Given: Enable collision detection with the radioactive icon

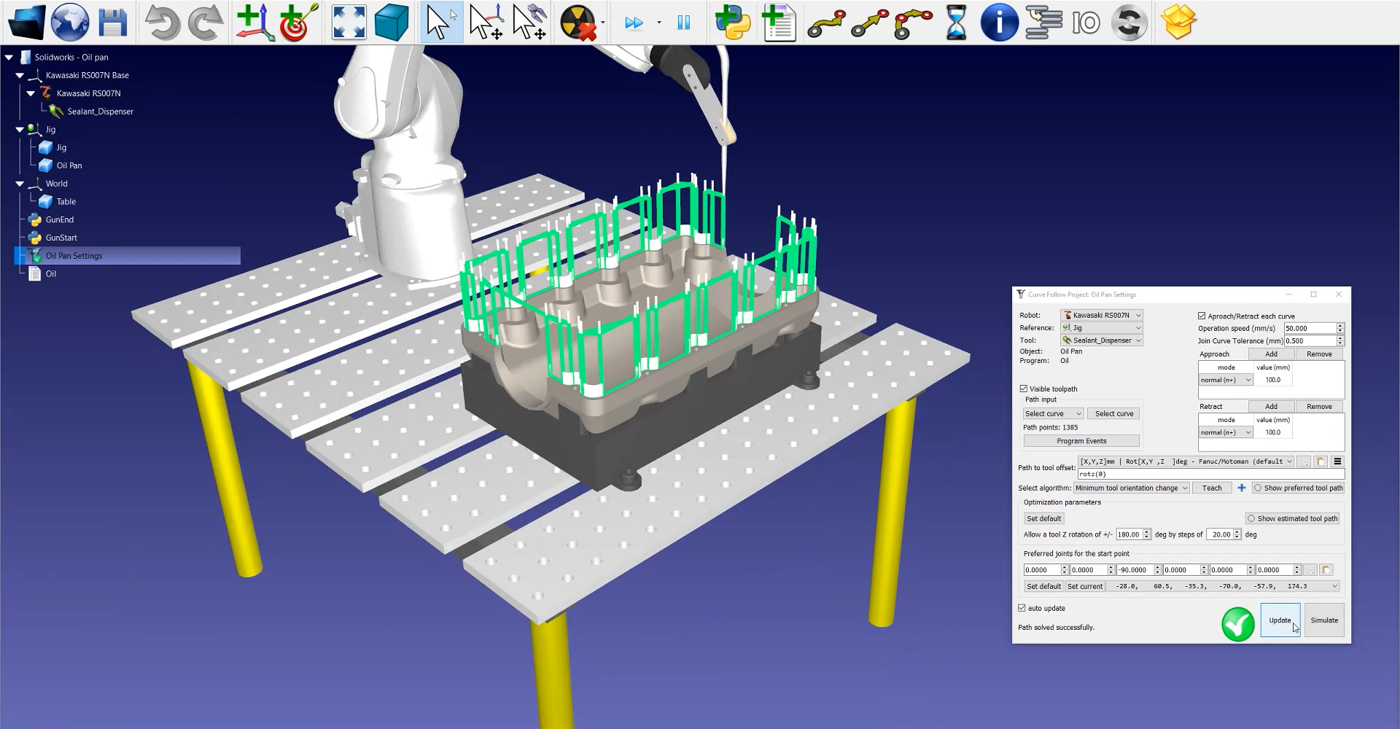Looking at the screenshot, I should tap(578, 21).
